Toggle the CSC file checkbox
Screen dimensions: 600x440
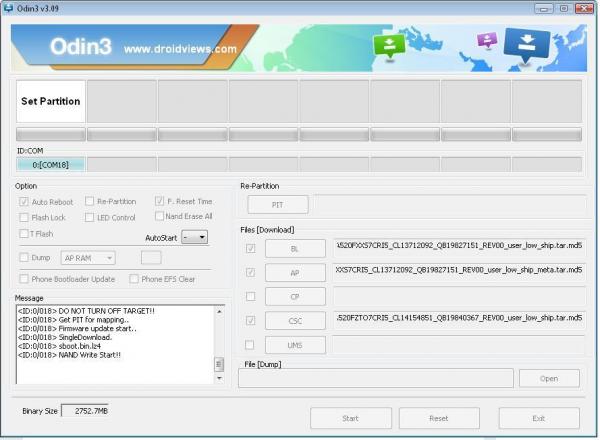tap(251, 320)
